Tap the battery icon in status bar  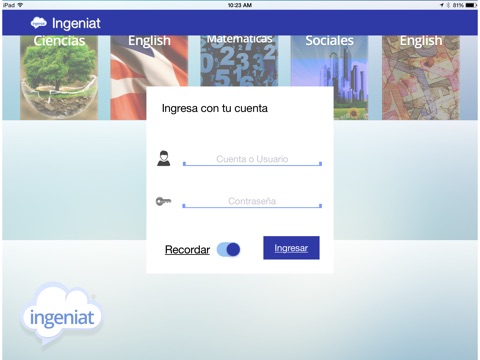(x=471, y=5)
